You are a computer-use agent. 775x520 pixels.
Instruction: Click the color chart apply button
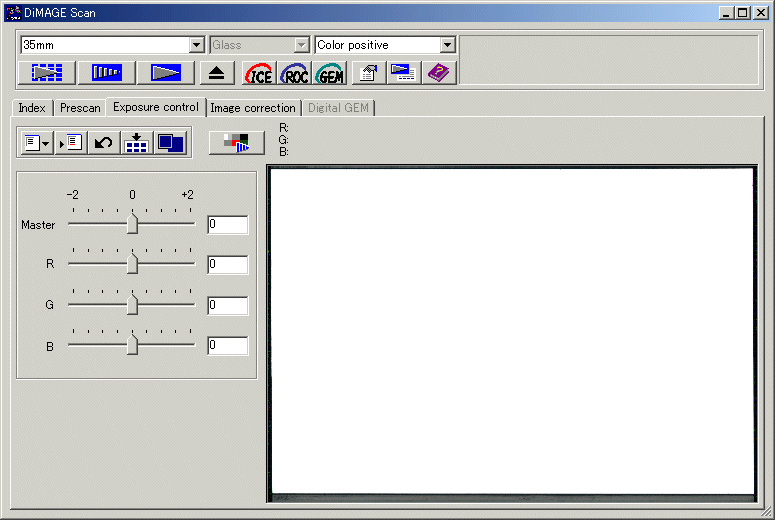pos(236,143)
